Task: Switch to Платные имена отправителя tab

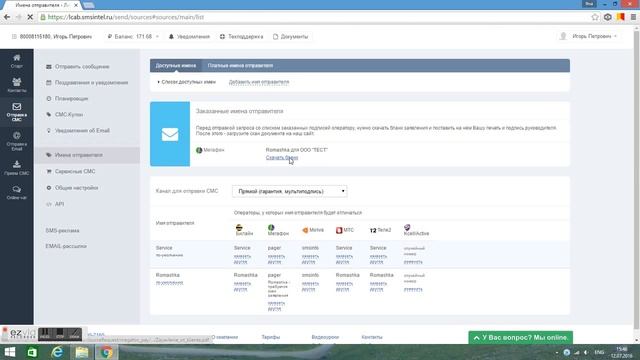Action: (x=240, y=66)
